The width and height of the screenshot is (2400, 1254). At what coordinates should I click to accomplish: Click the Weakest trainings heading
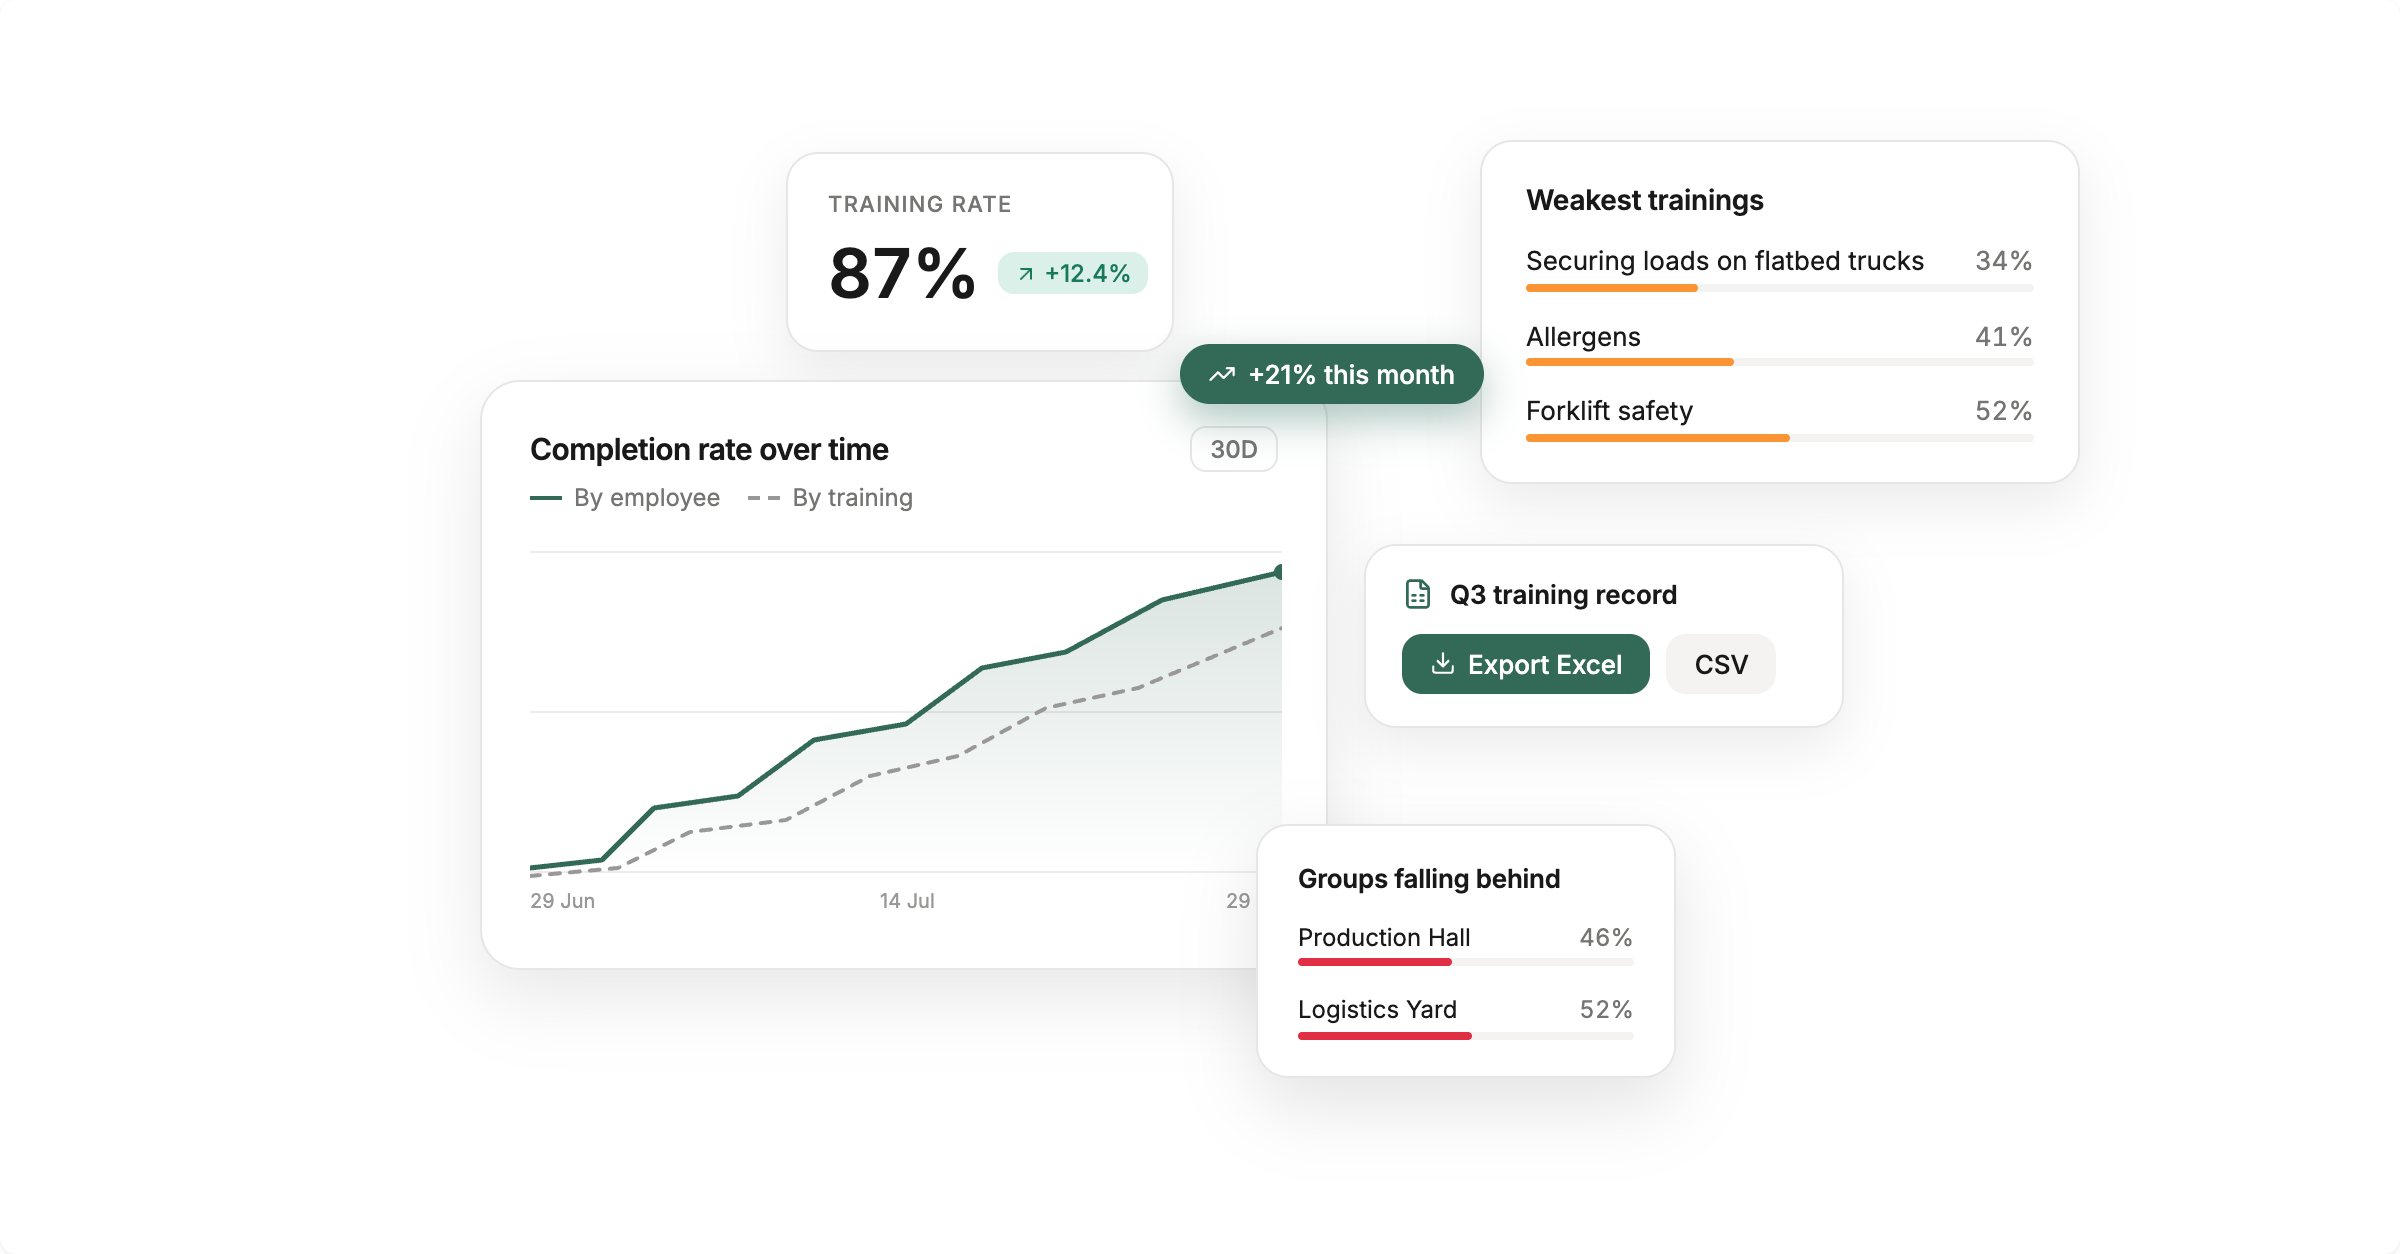[x=1645, y=200]
